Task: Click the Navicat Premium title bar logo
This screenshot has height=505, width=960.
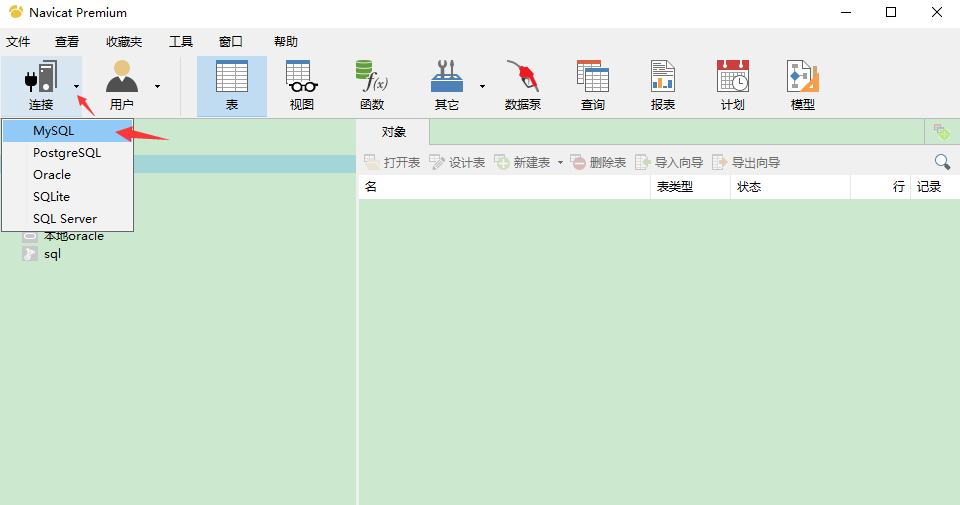Action: point(16,12)
